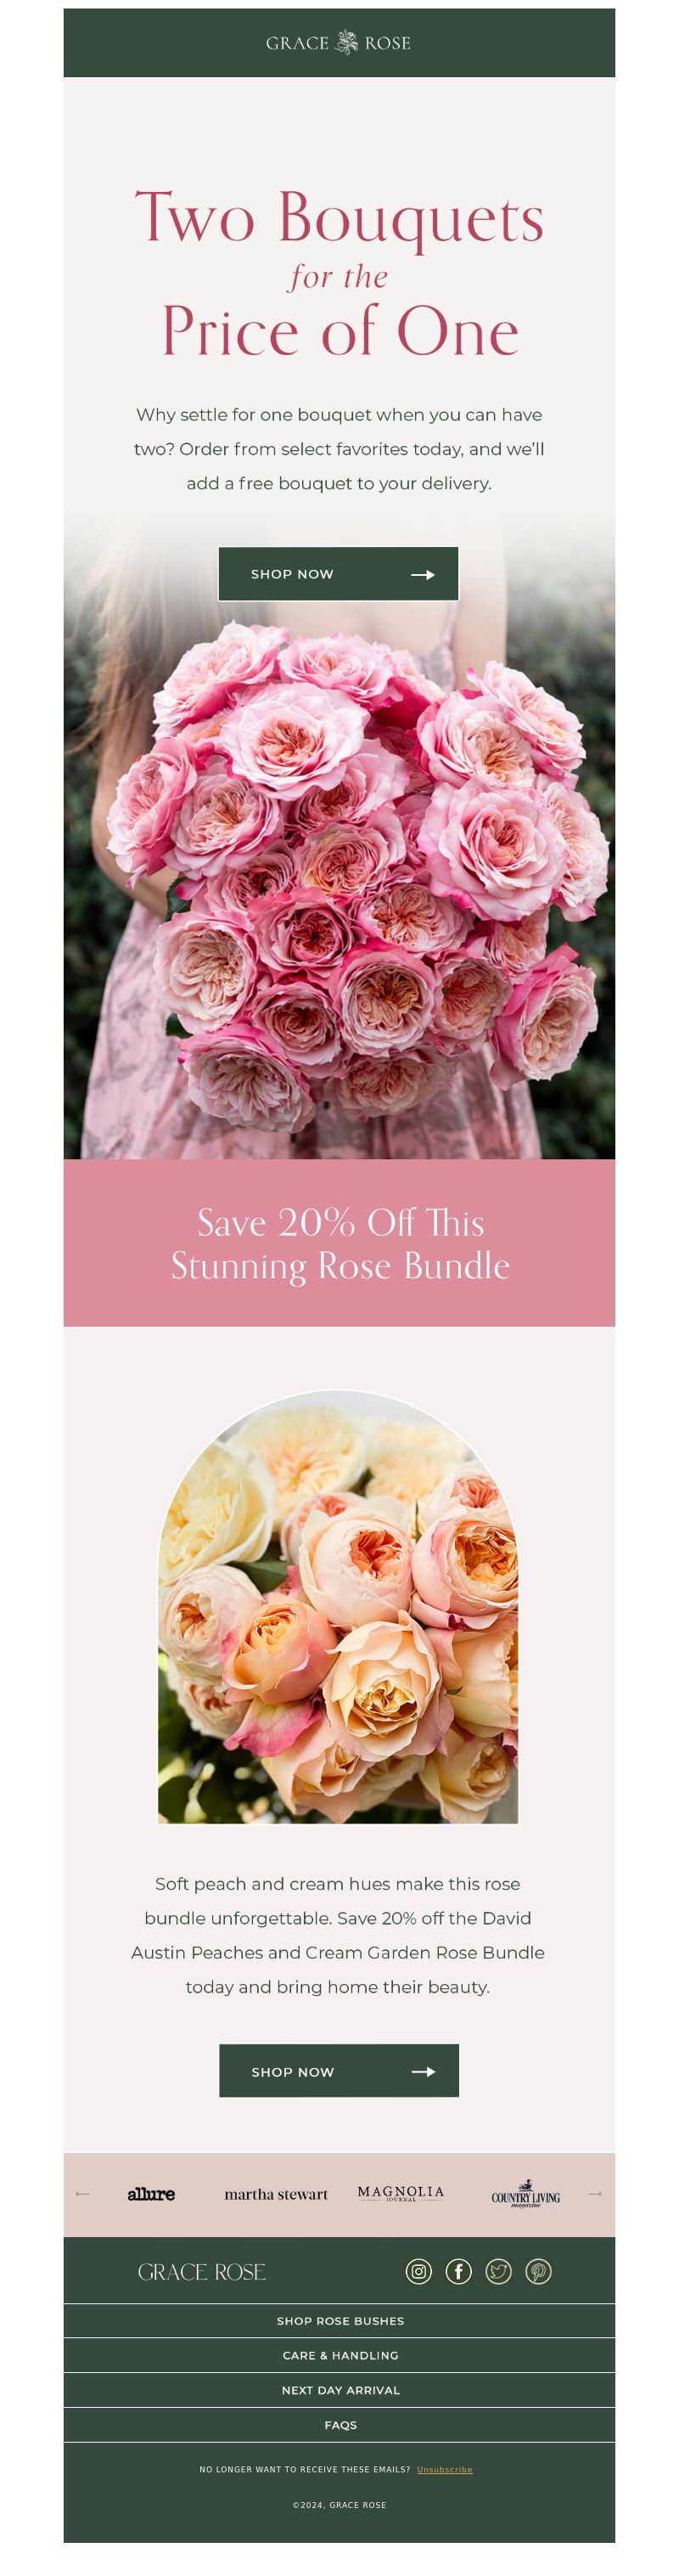Click the Grace Rose header logo
679x2576 pixels.
338,43
